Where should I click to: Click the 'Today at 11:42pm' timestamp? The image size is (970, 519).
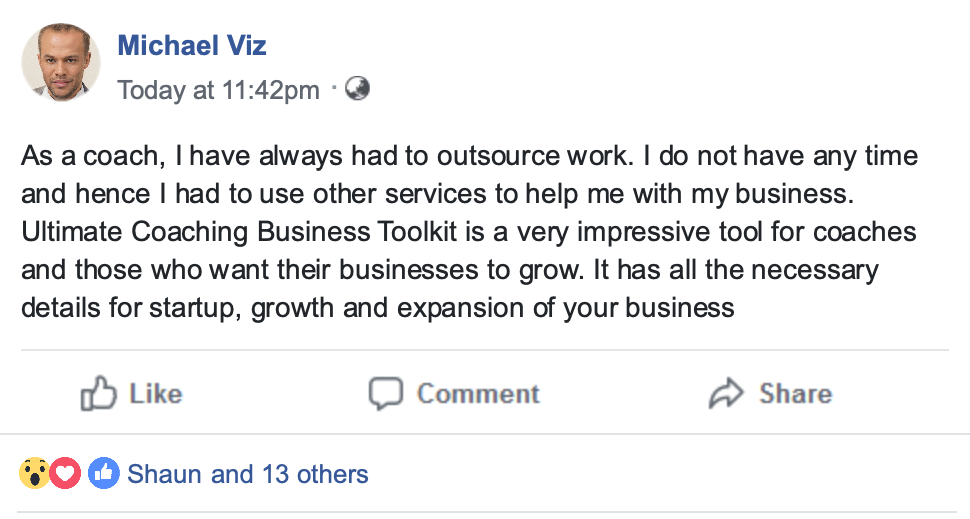218,90
